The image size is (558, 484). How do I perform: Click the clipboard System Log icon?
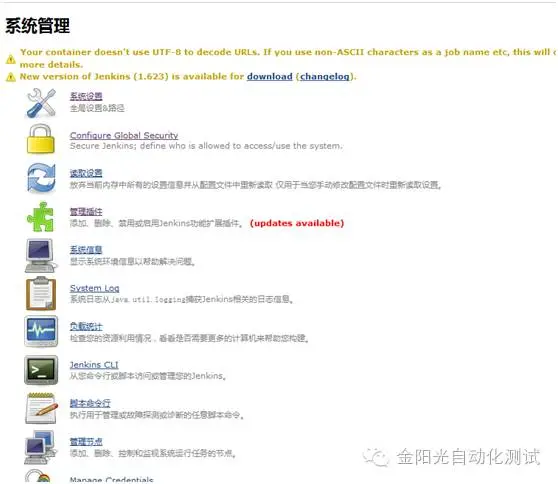41,294
